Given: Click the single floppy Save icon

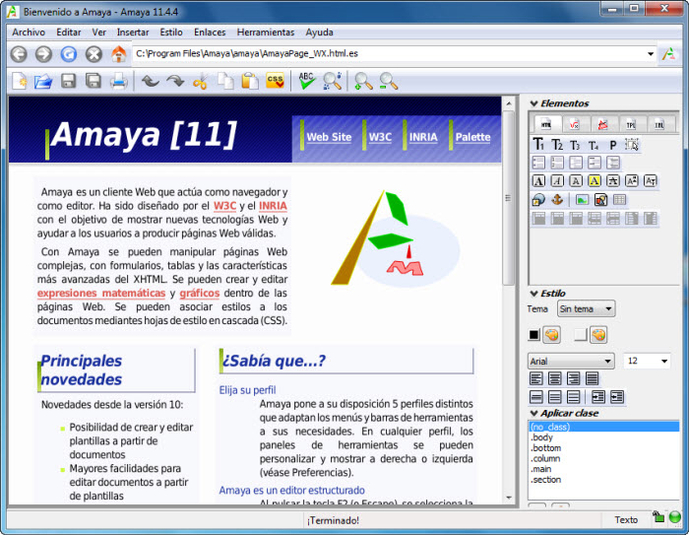Looking at the screenshot, I should pos(69,81).
